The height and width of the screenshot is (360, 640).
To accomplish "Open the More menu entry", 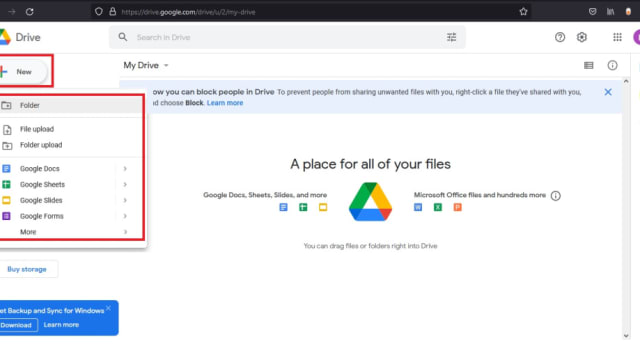I will 71,232.
